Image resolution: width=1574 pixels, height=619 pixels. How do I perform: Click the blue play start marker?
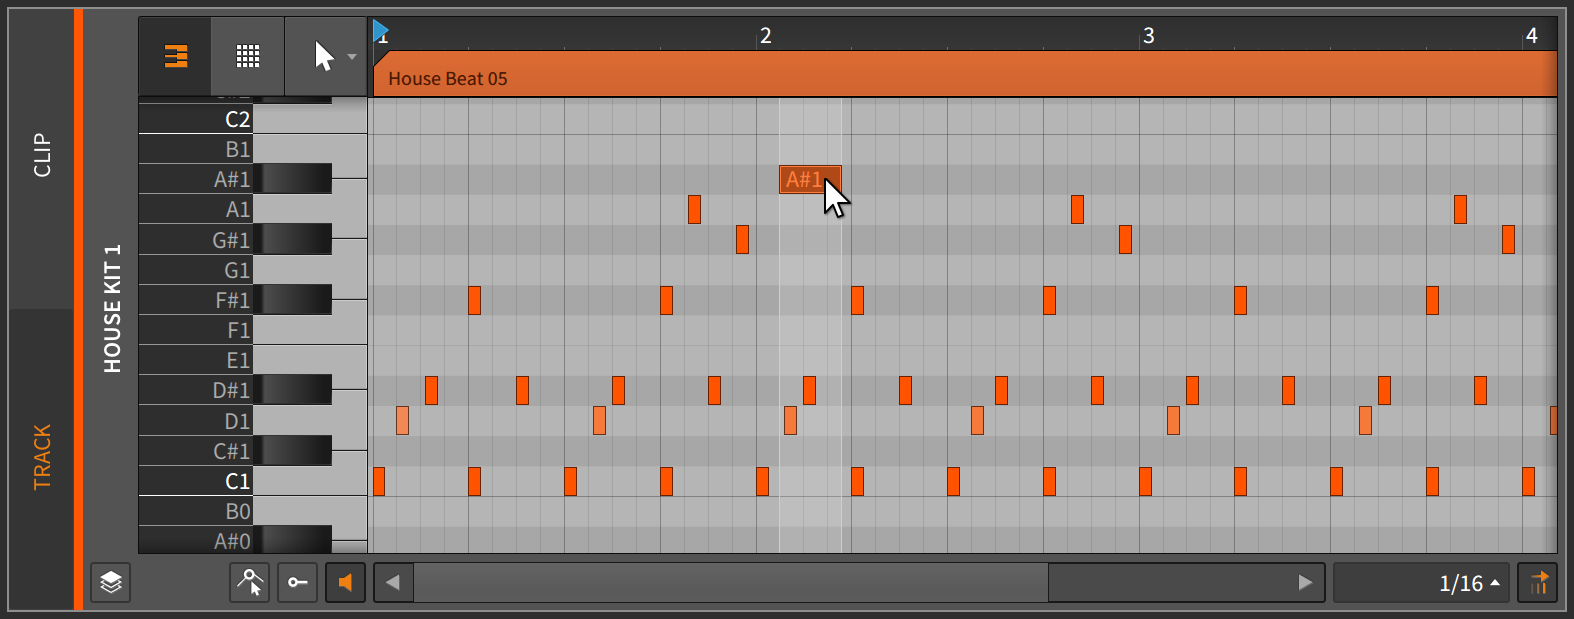pos(380,31)
